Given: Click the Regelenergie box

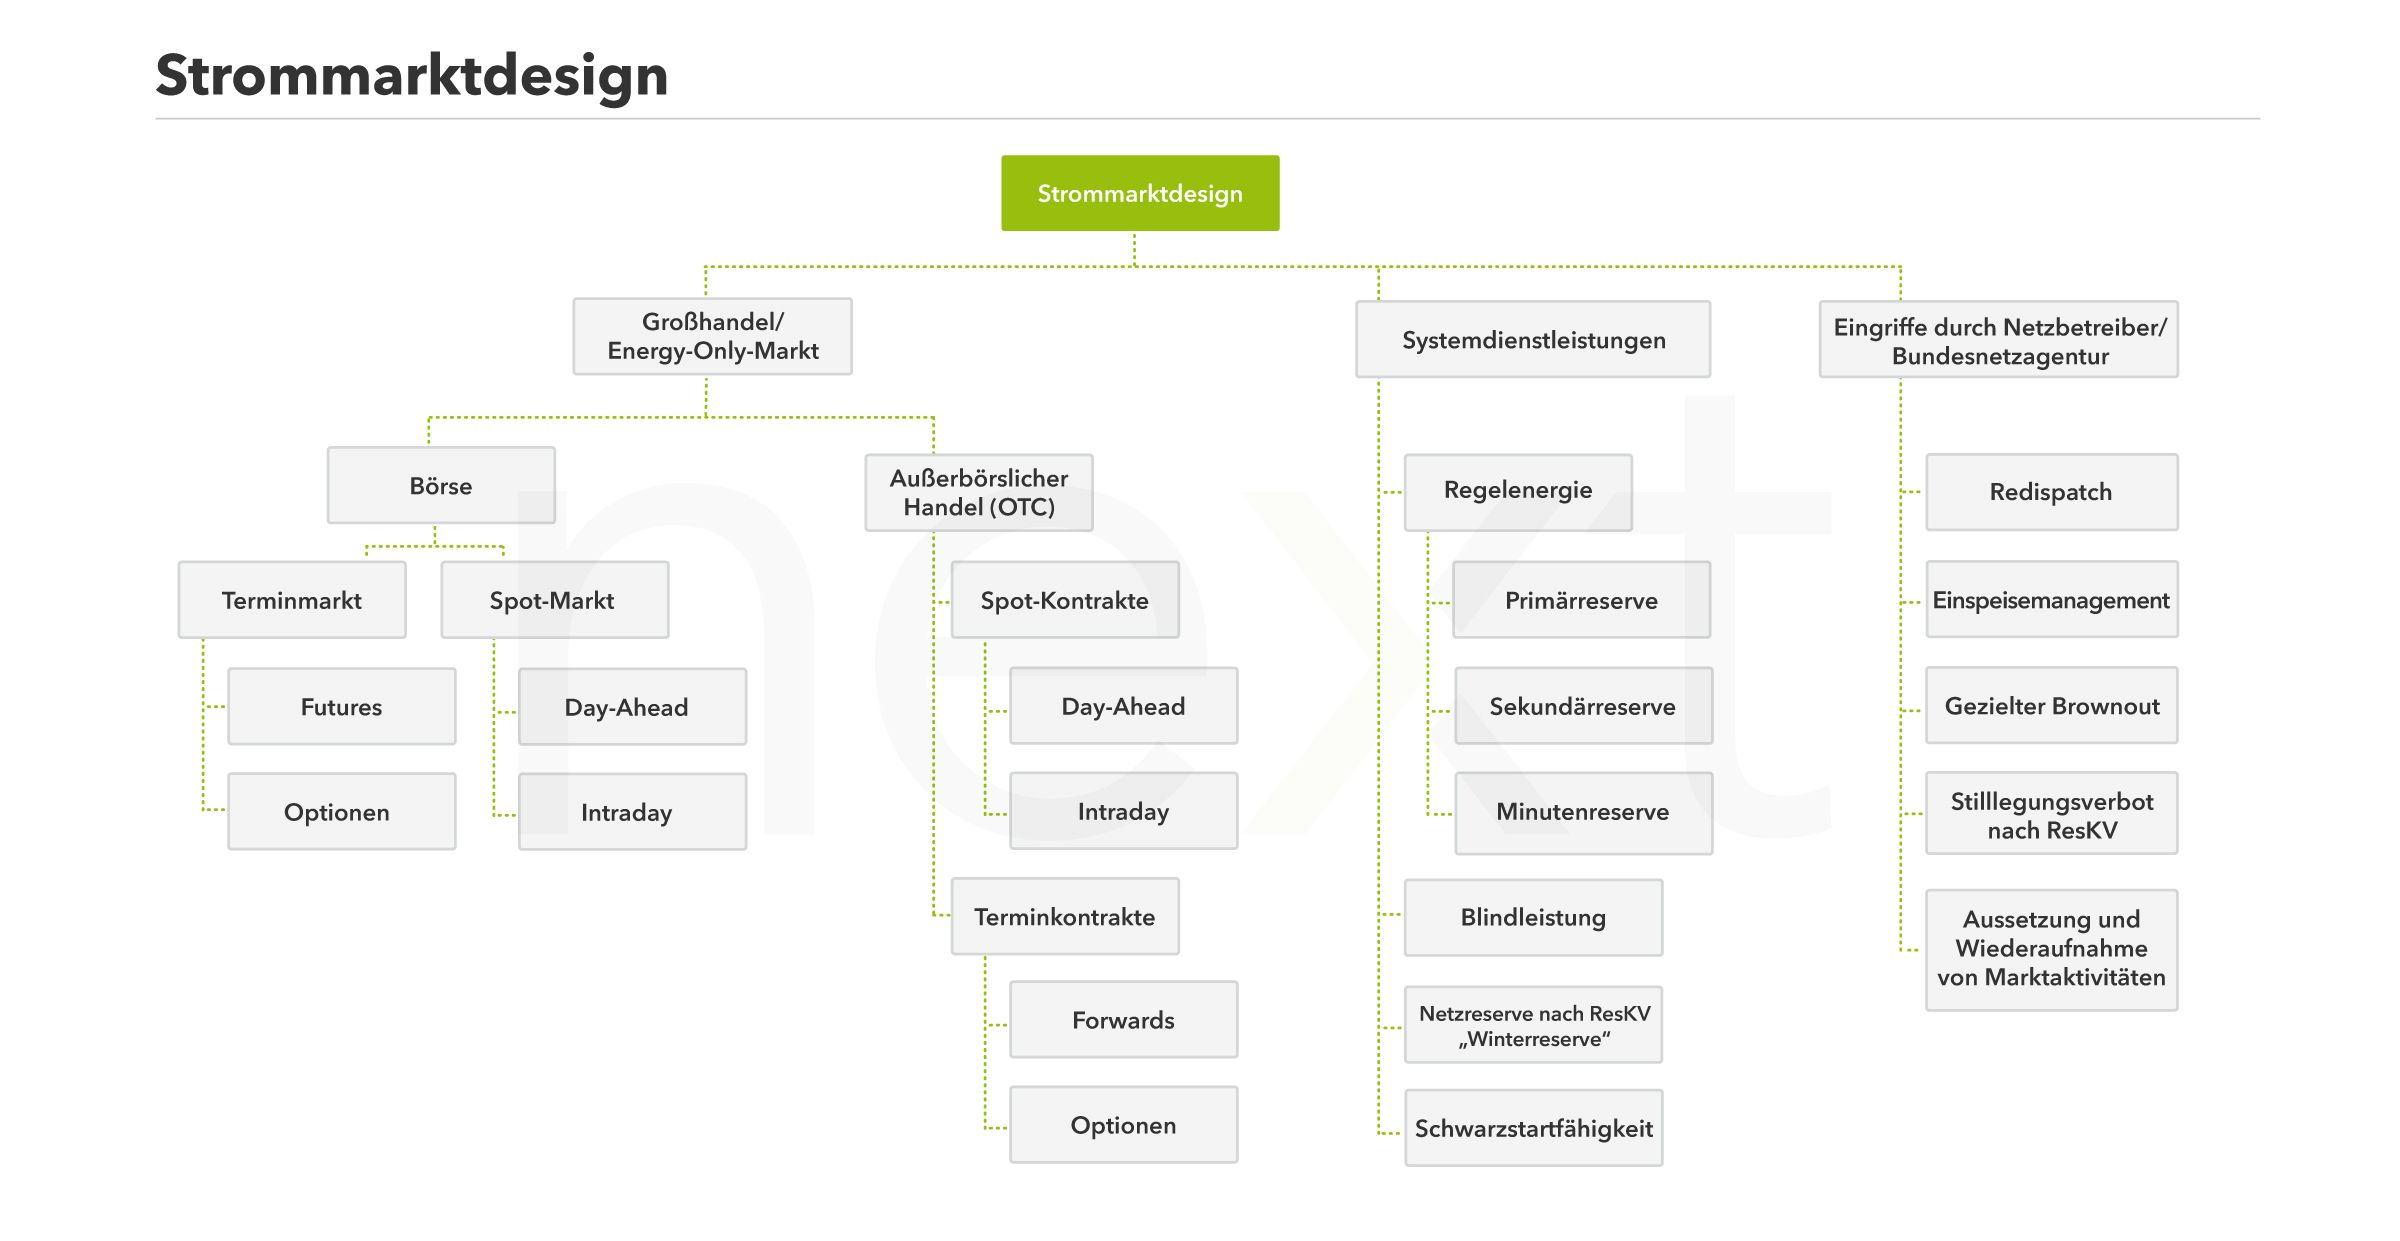Looking at the screenshot, I should click(x=1518, y=490).
